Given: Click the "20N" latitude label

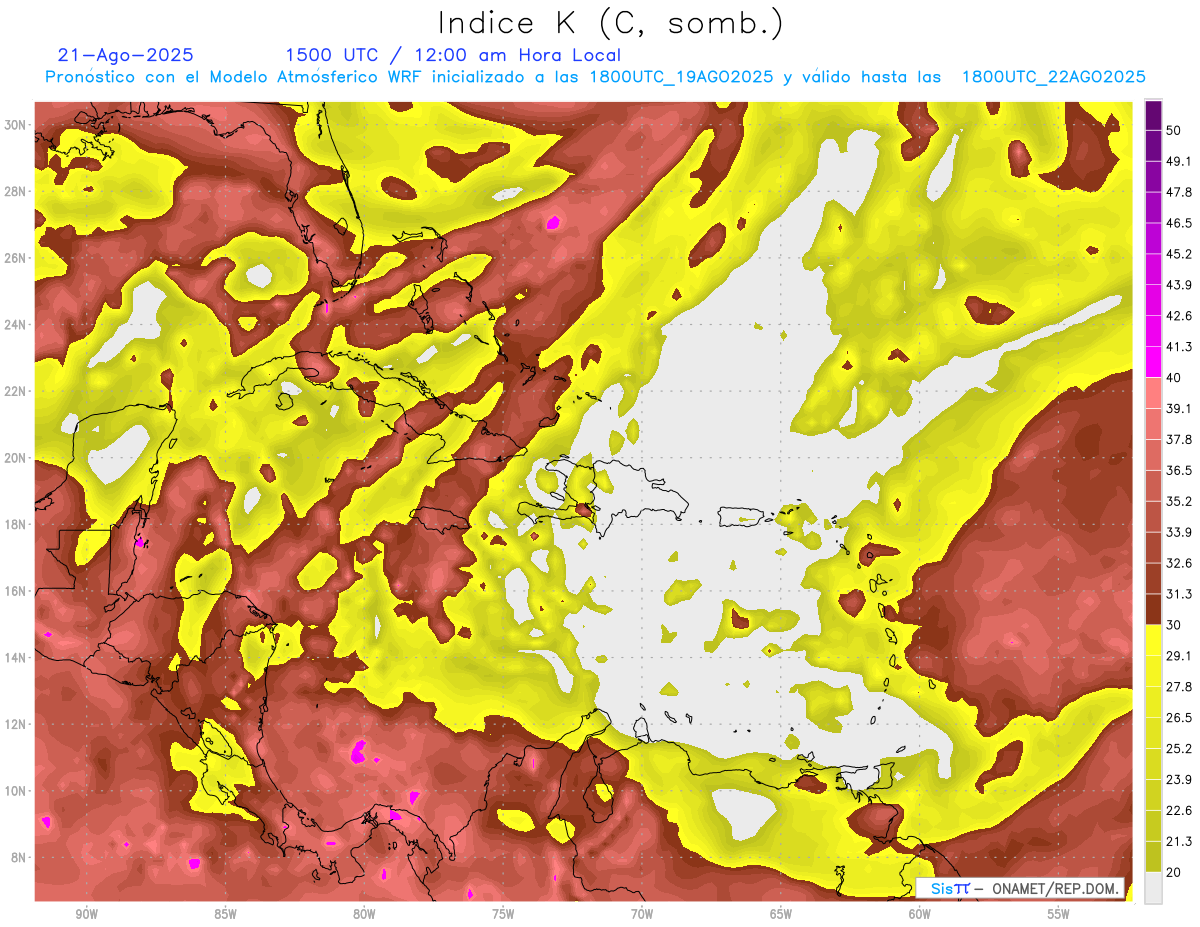Looking at the screenshot, I should click(x=15, y=458).
